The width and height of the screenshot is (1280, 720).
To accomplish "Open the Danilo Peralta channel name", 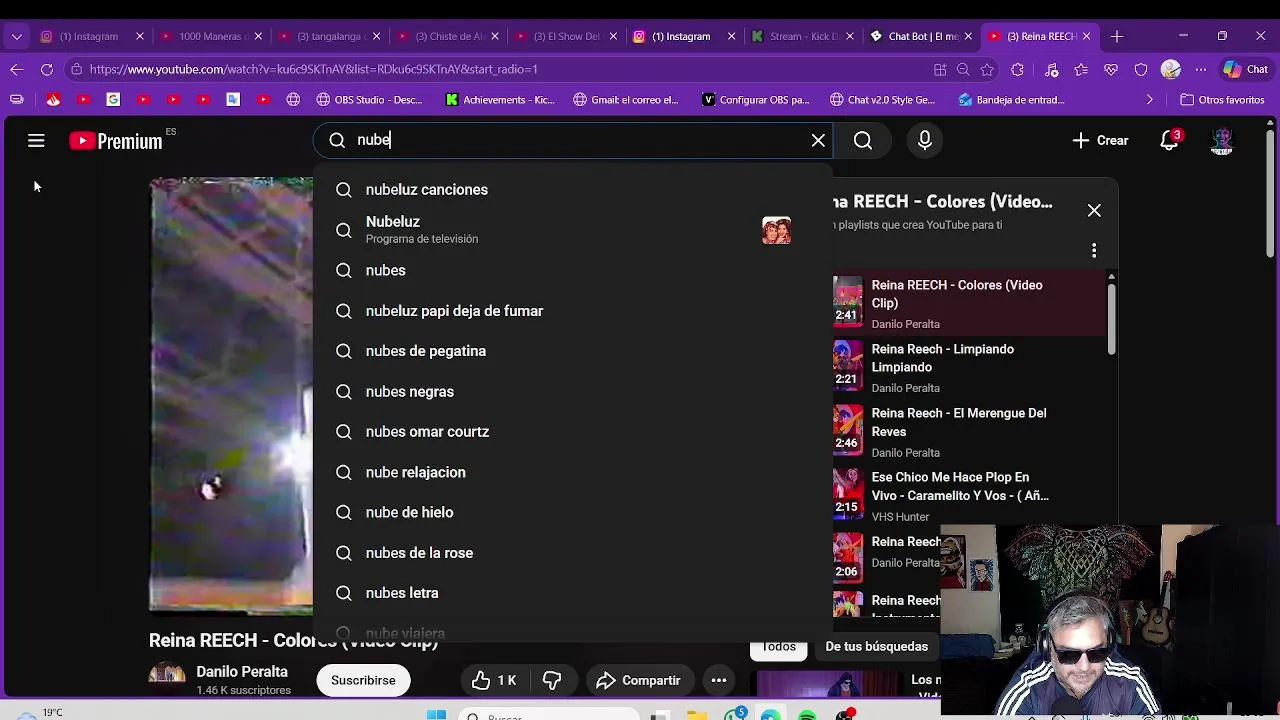I will [x=242, y=672].
